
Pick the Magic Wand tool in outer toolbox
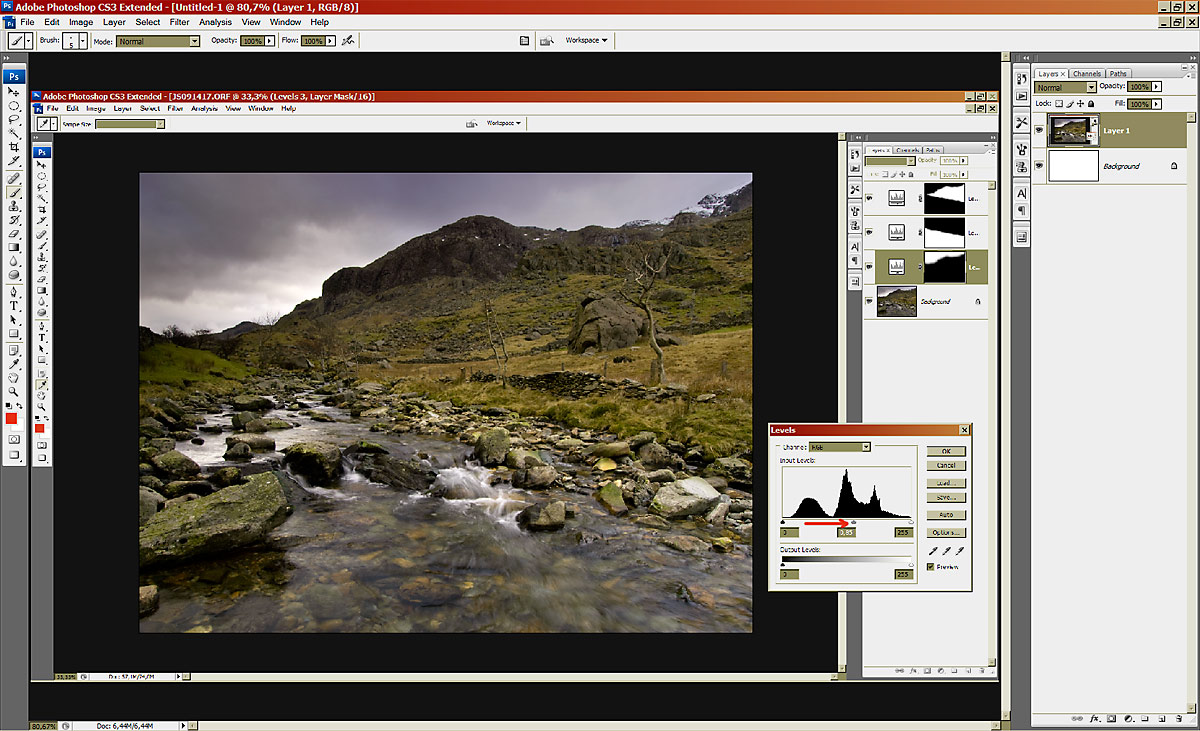coord(14,133)
